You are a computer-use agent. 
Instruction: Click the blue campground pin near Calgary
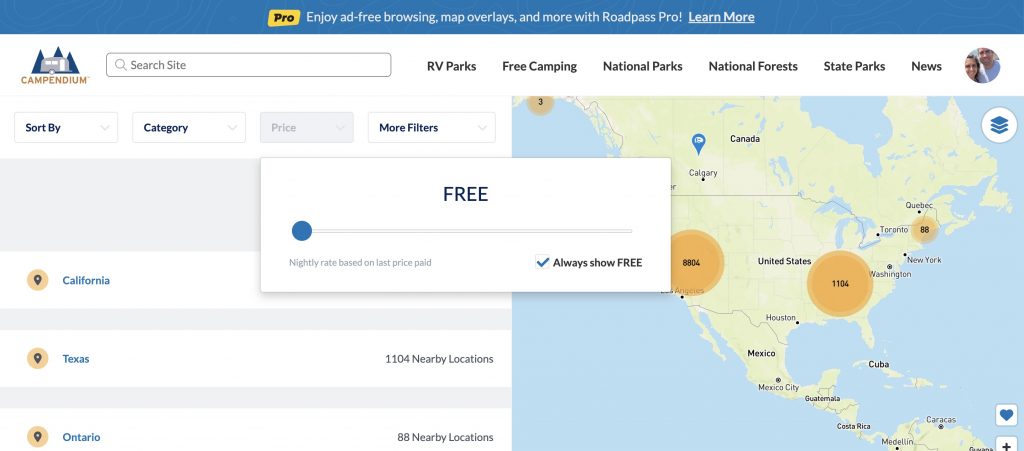coord(698,143)
